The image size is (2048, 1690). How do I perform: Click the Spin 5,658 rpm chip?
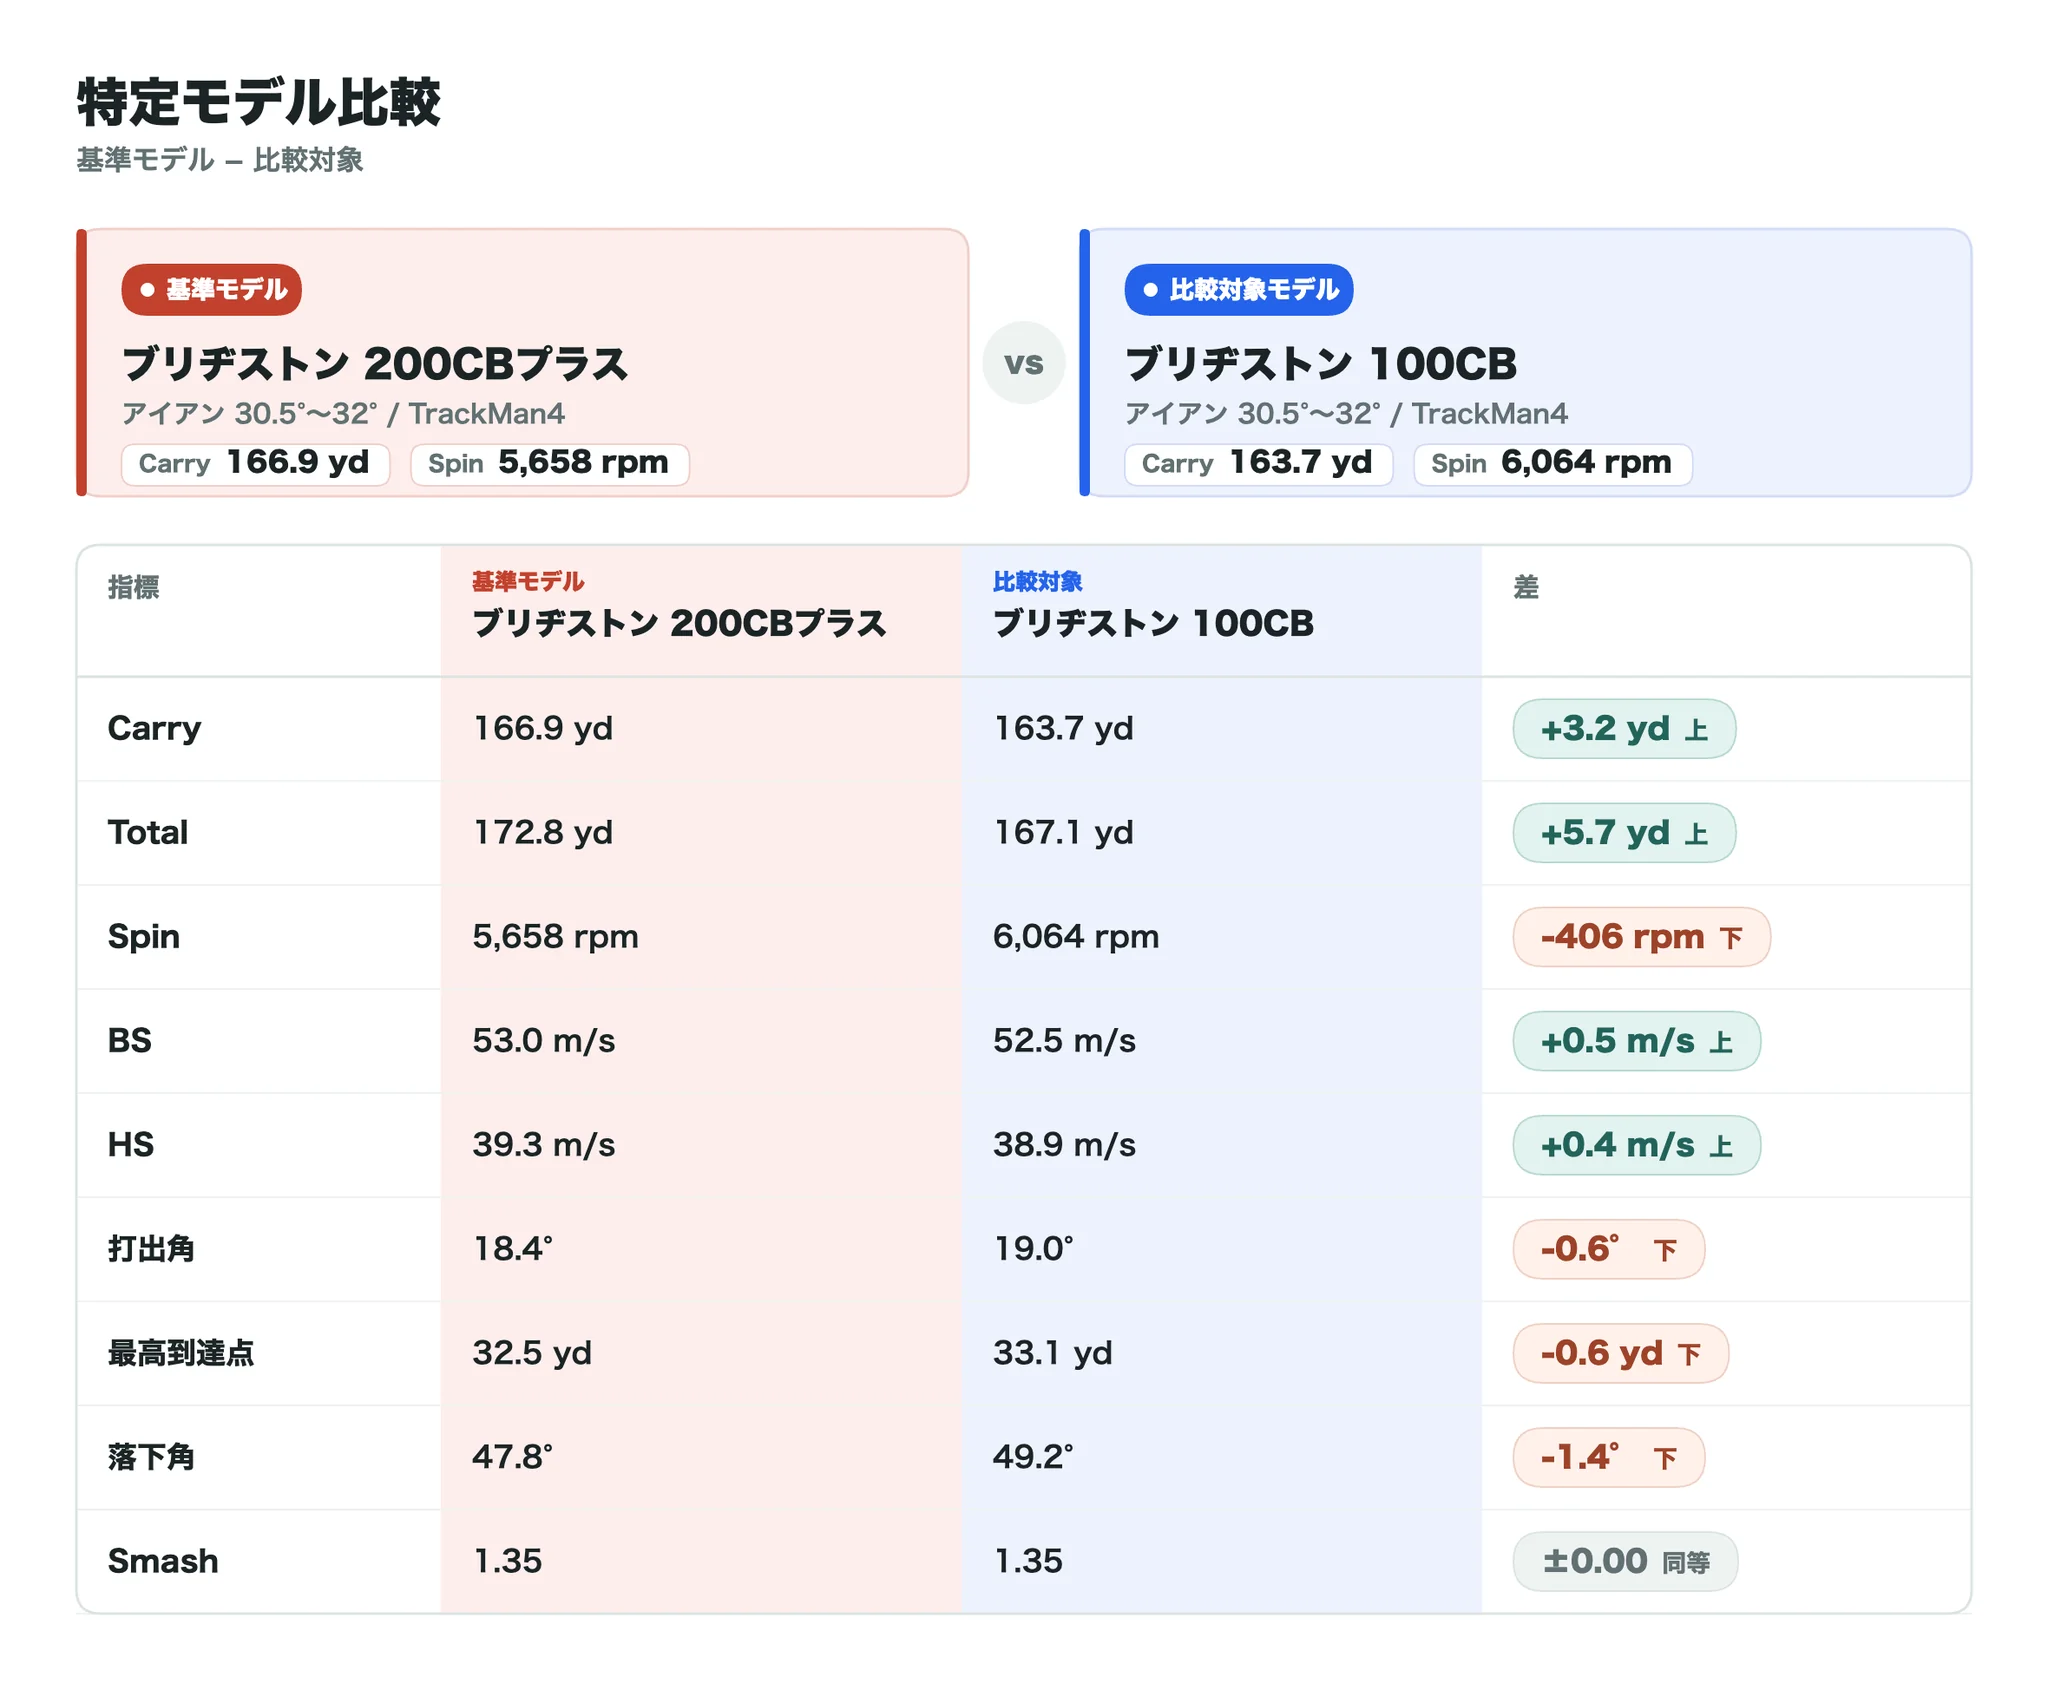pyautogui.click(x=549, y=464)
